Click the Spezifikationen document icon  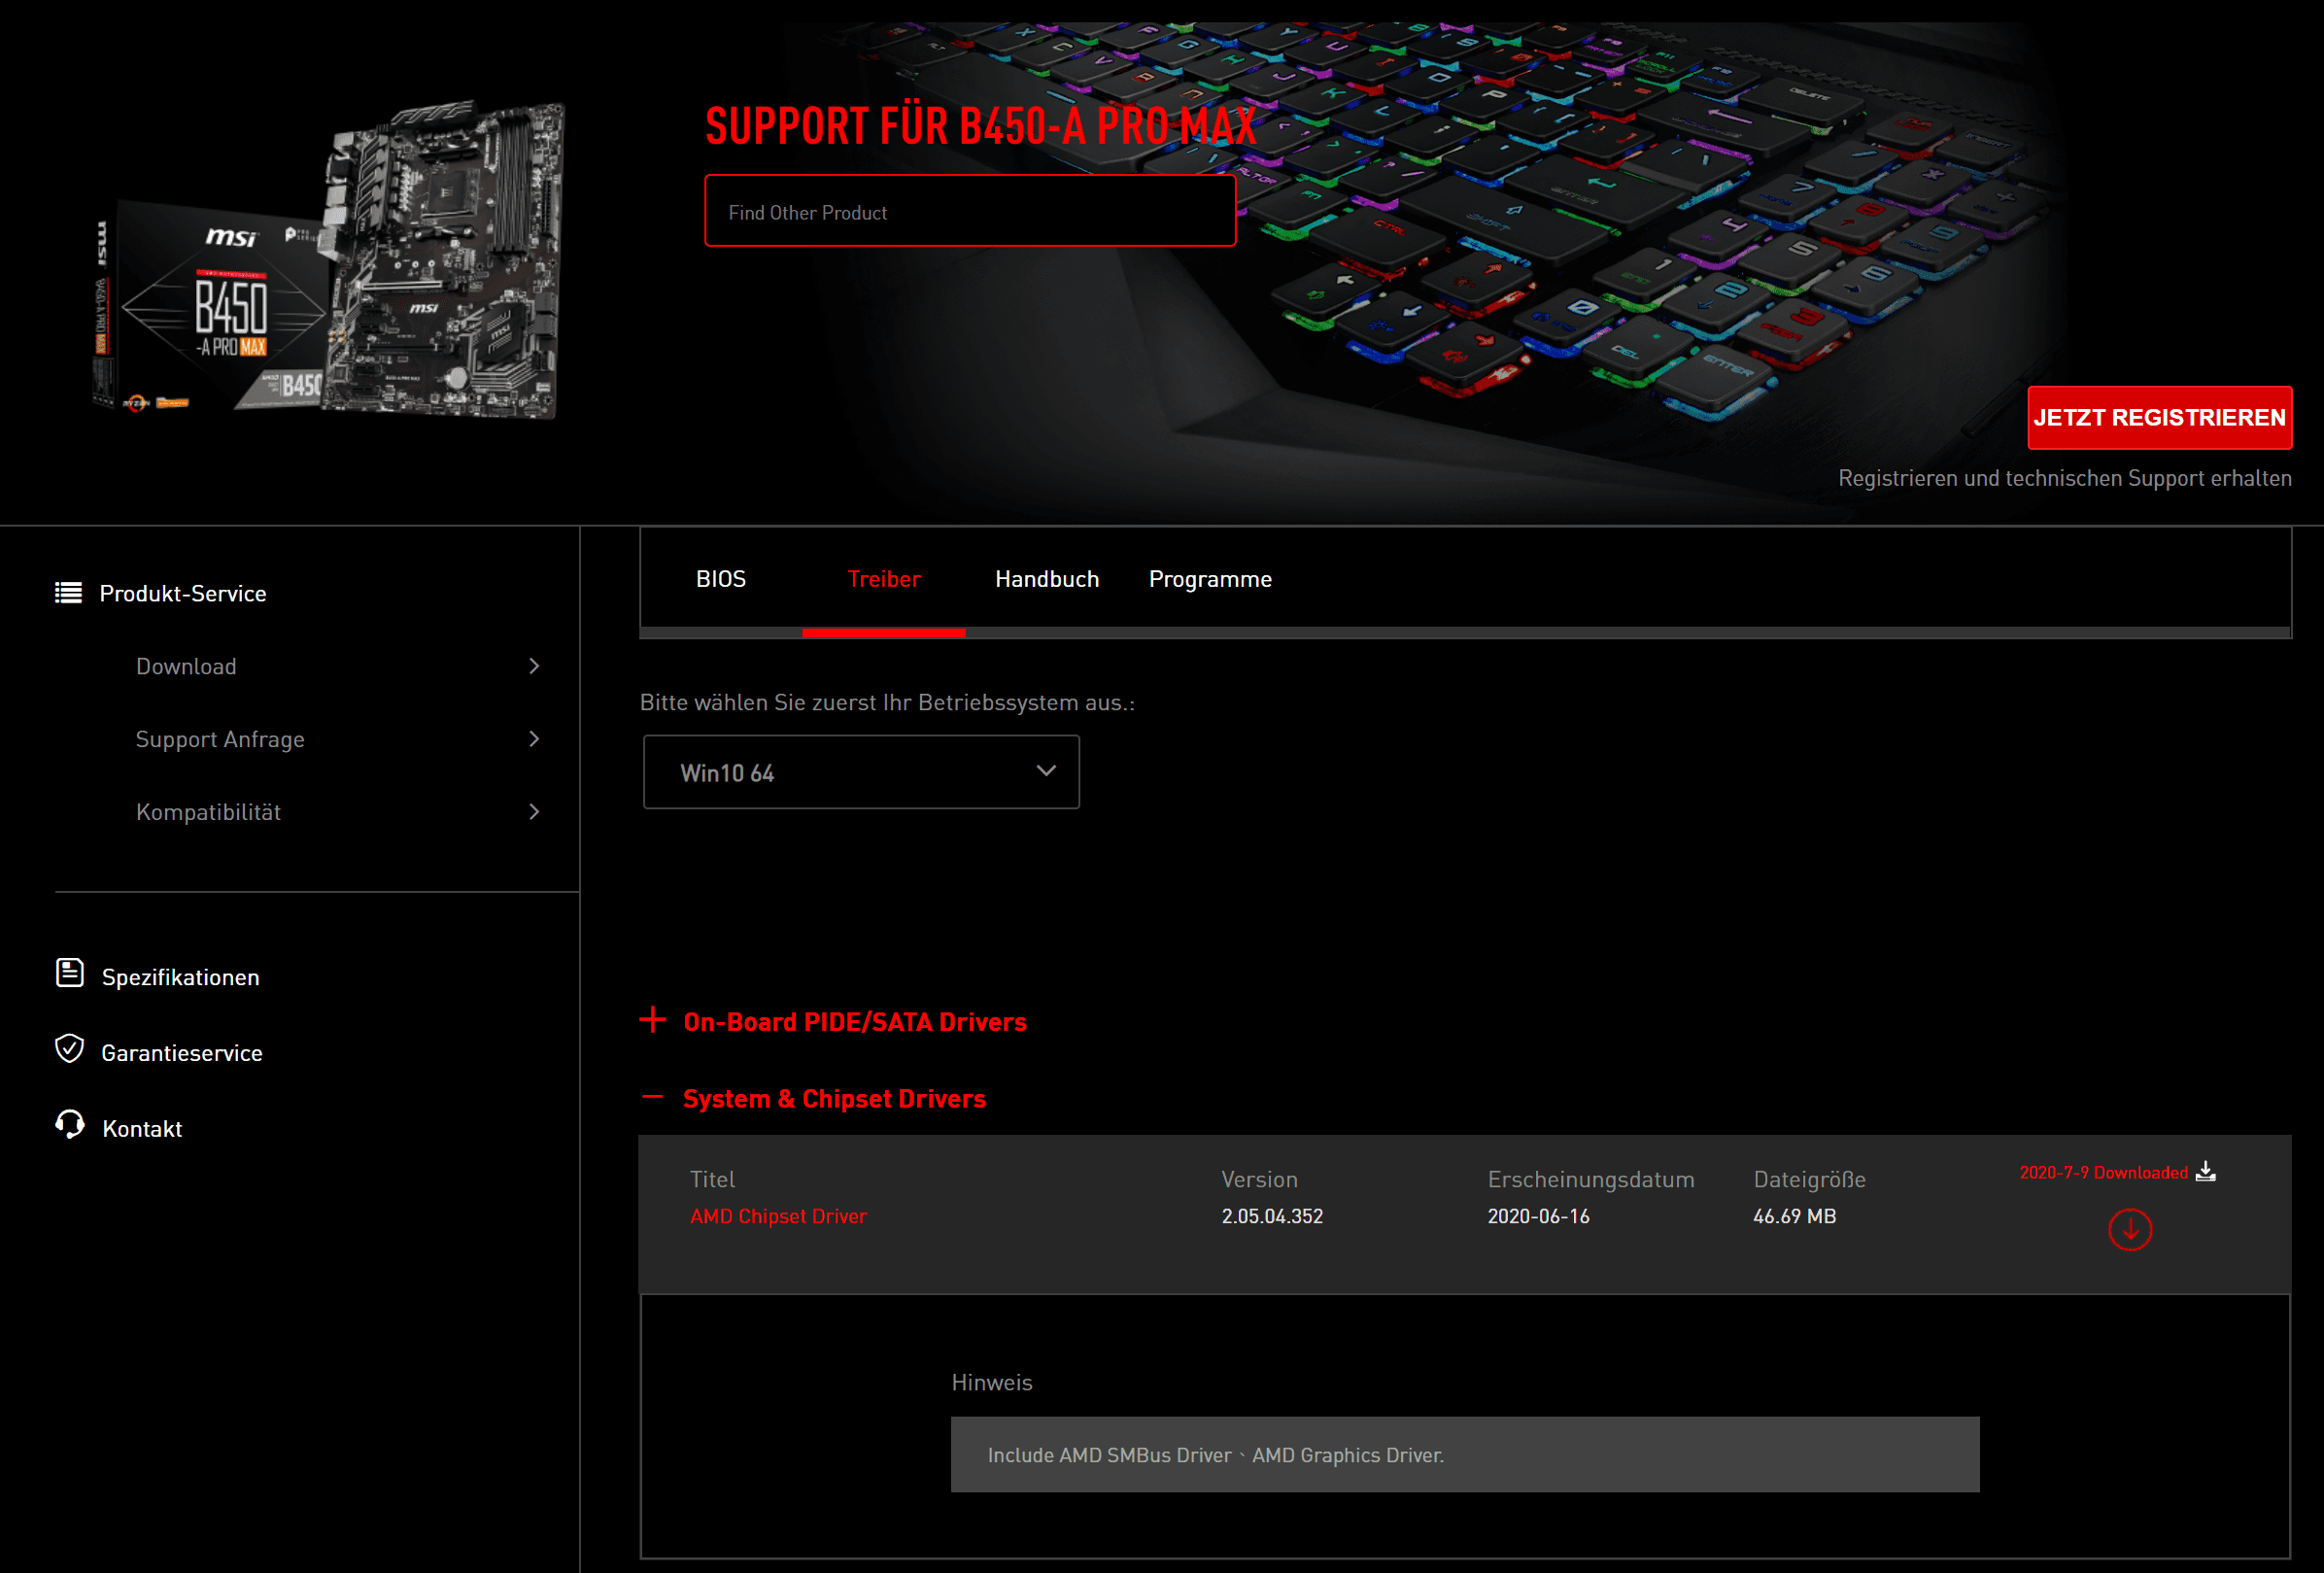[x=69, y=973]
